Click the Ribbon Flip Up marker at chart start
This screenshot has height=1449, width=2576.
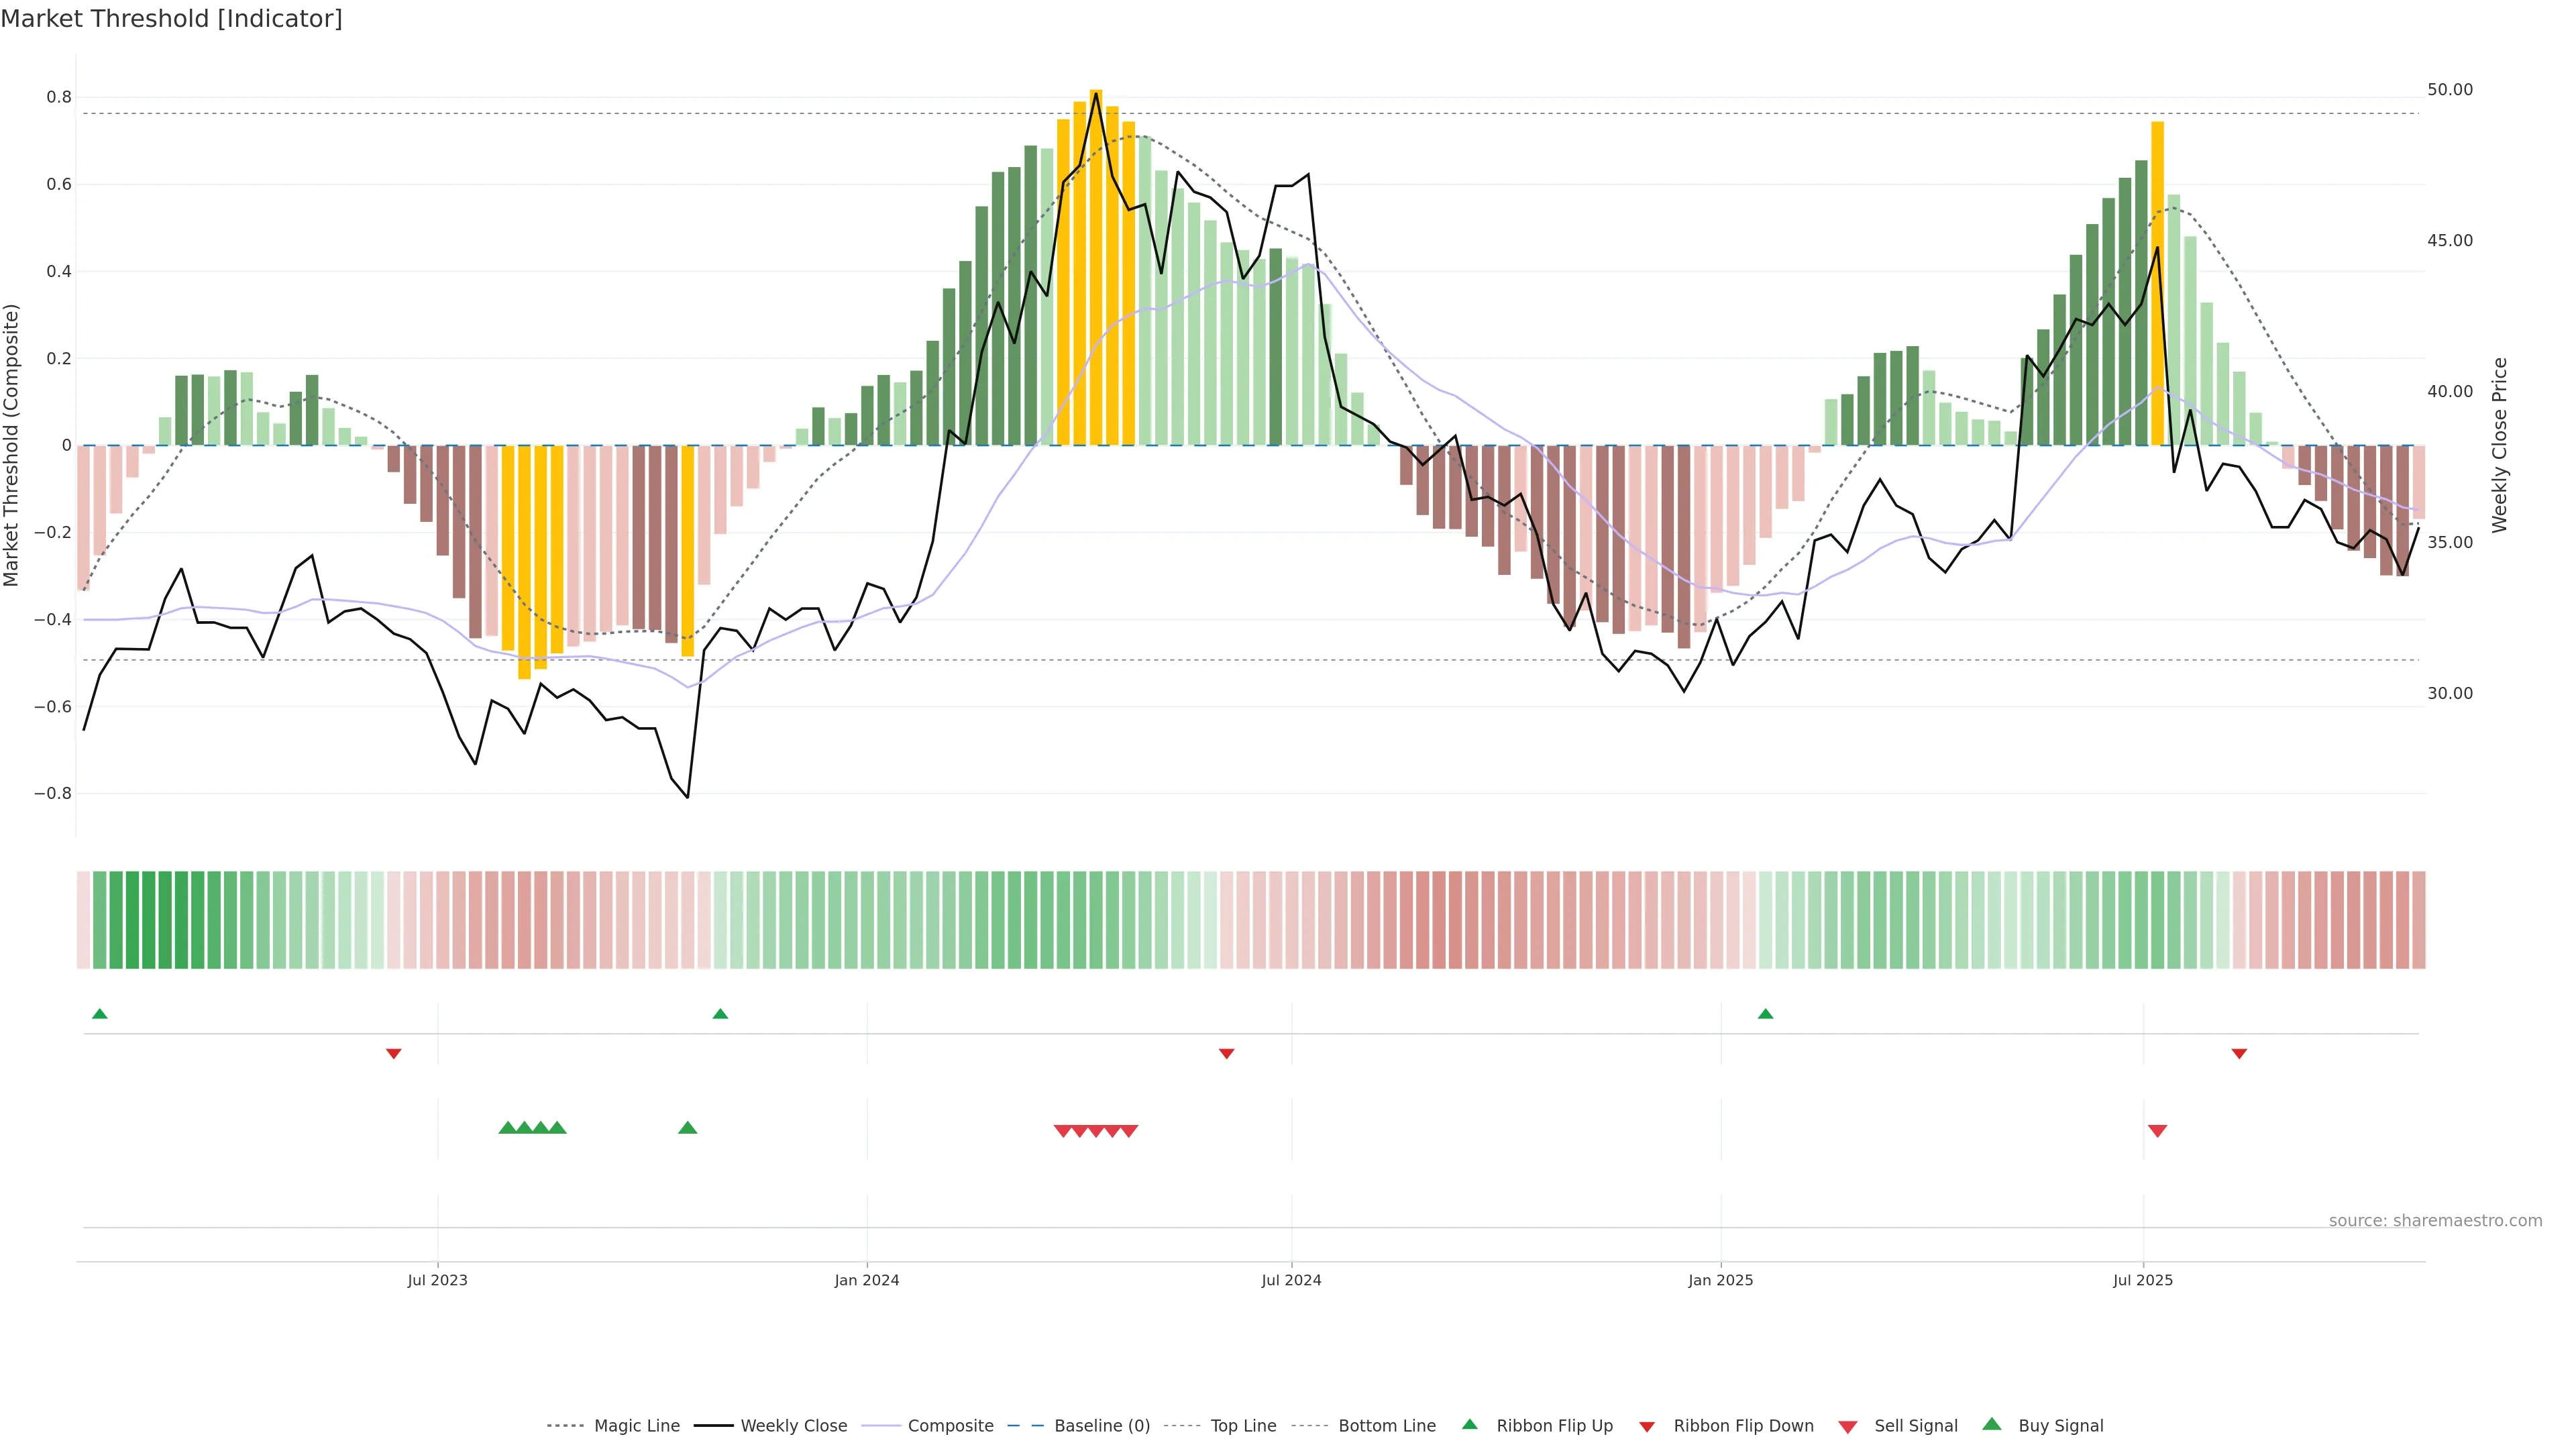[x=99, y=1014]
